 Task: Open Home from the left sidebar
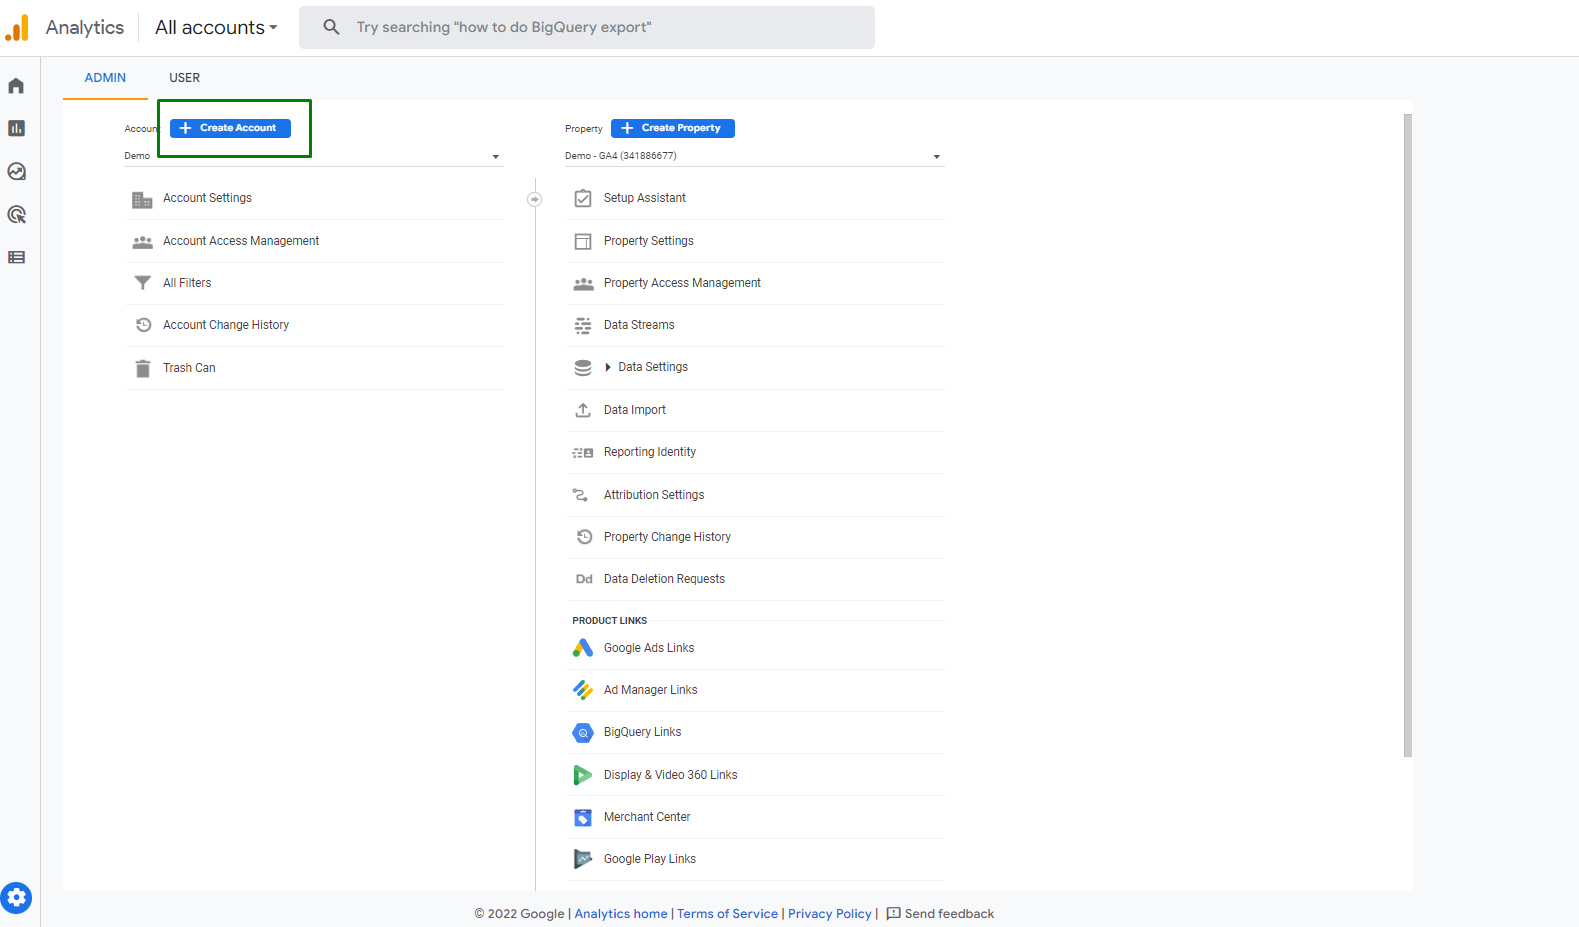point(16,86)
